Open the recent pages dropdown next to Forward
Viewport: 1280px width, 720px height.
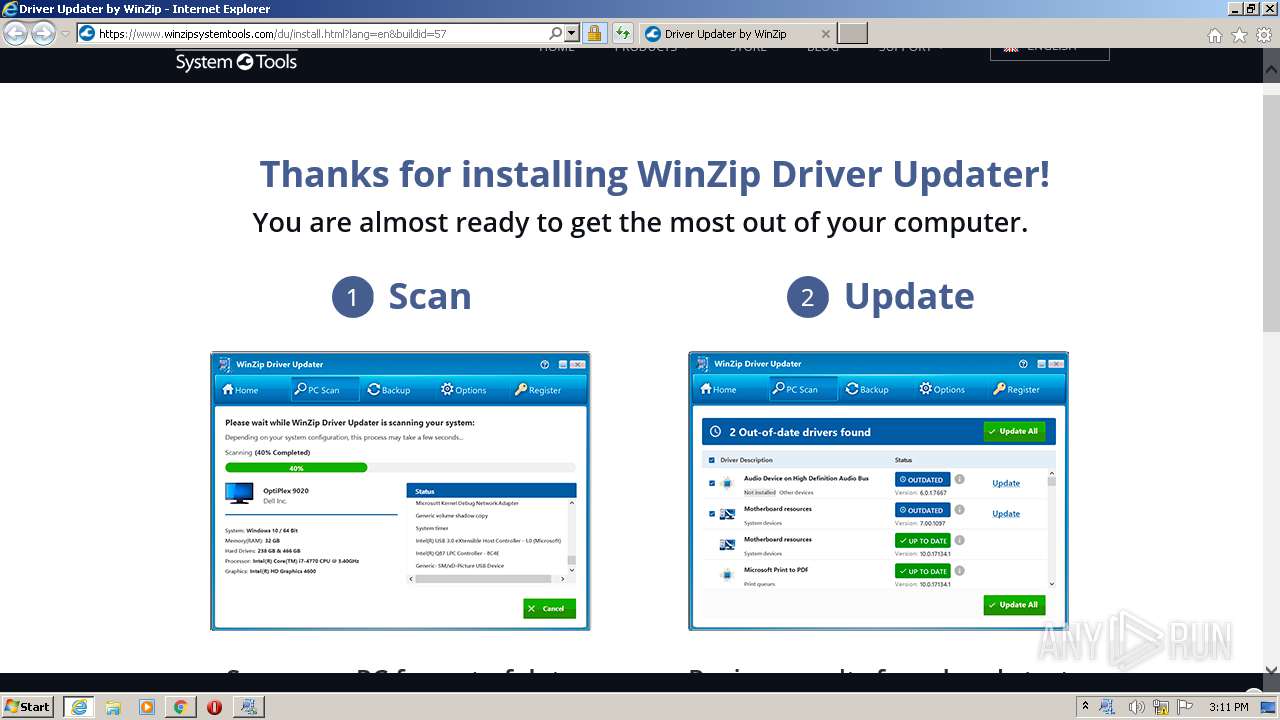65,34
